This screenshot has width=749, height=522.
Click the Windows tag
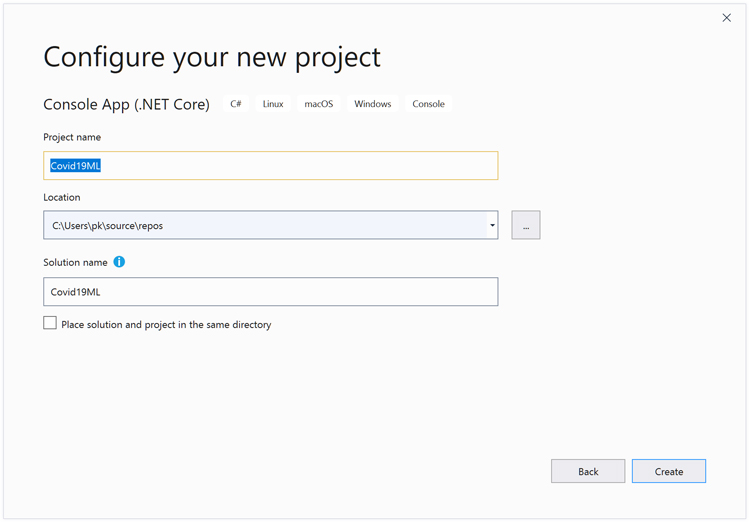(373, 104)
